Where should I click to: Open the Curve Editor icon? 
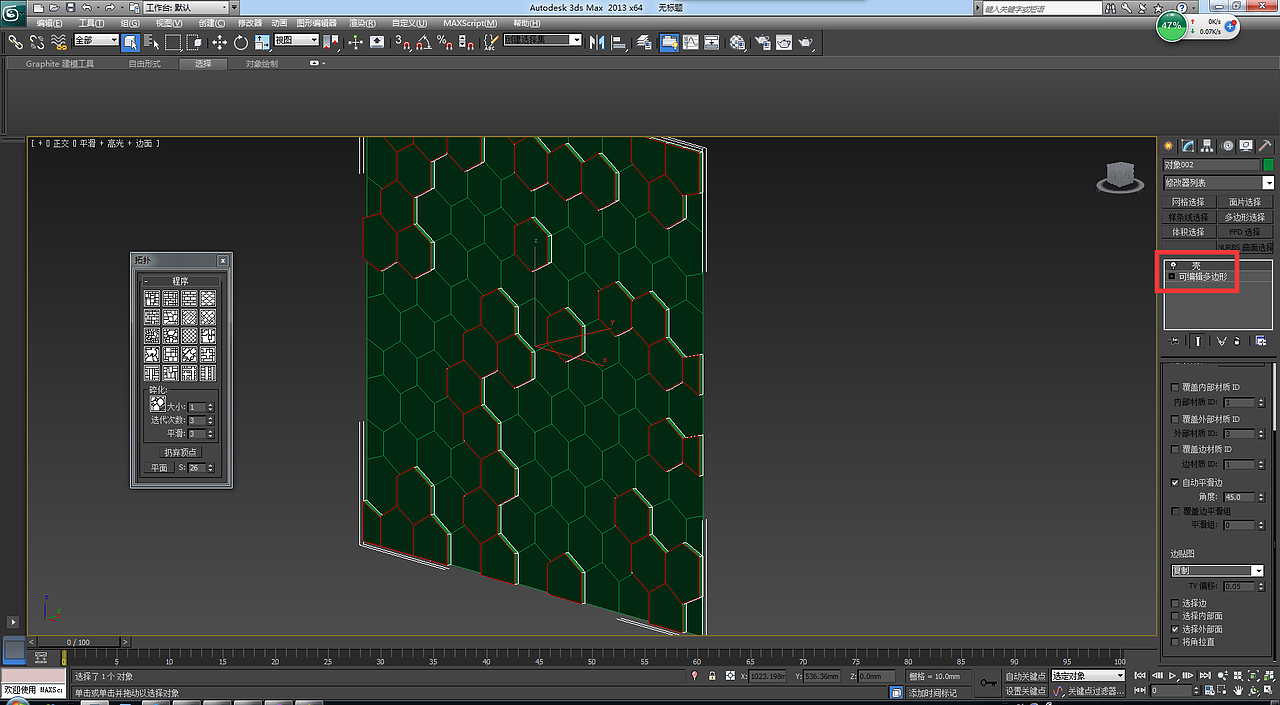690,42
